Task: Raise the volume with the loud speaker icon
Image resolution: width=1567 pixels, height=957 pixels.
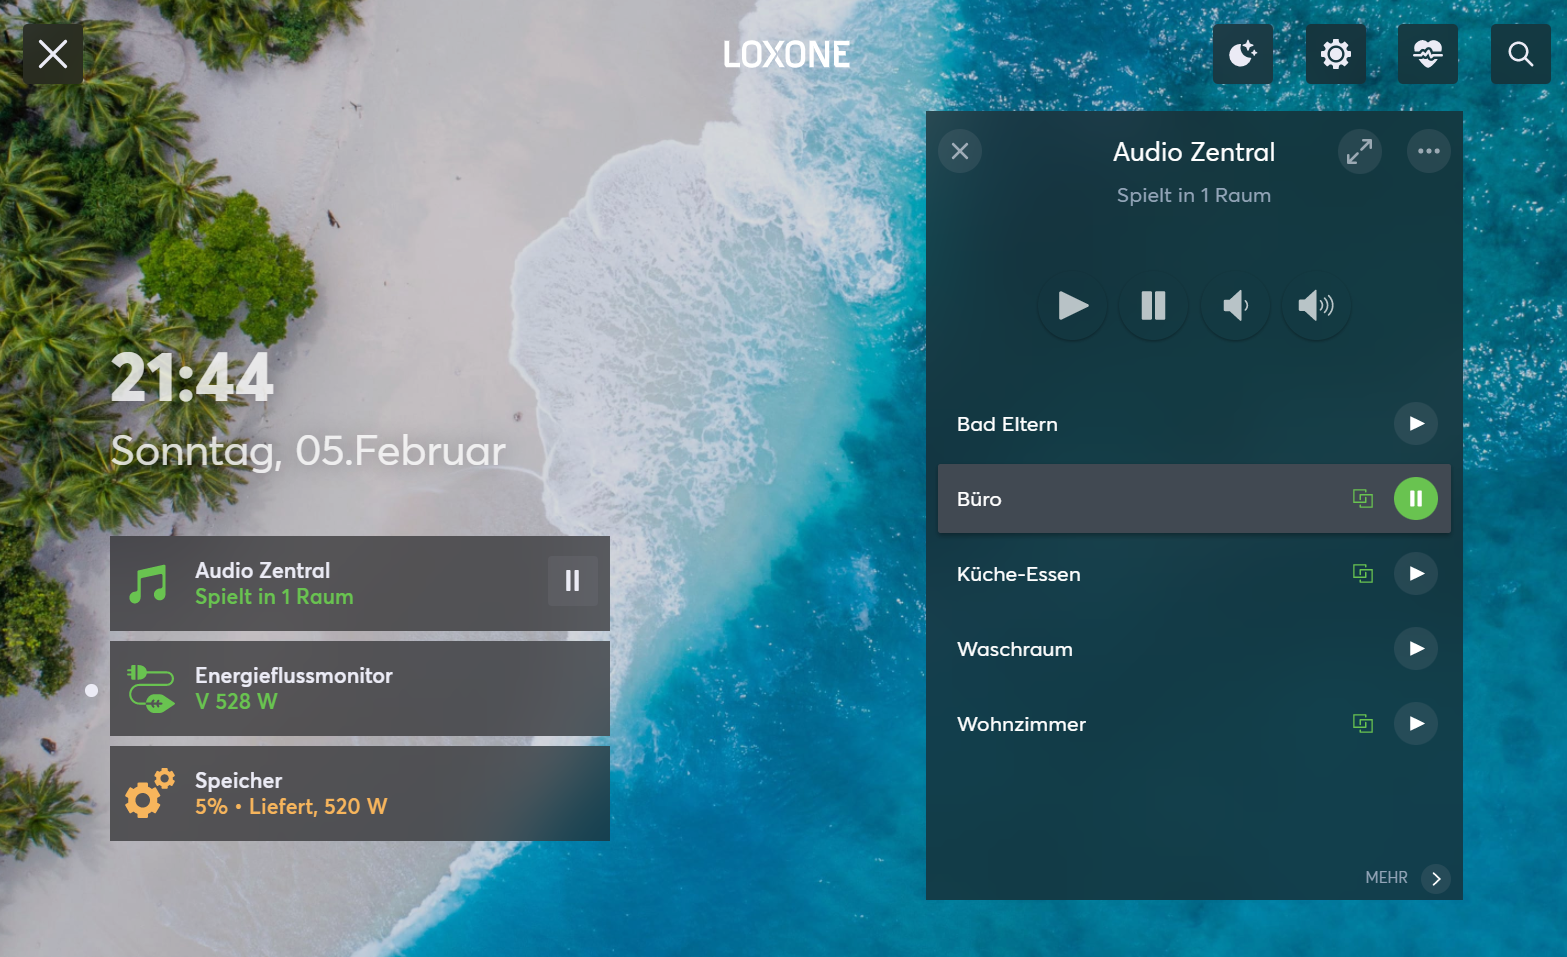Action: click(1316, 305)
